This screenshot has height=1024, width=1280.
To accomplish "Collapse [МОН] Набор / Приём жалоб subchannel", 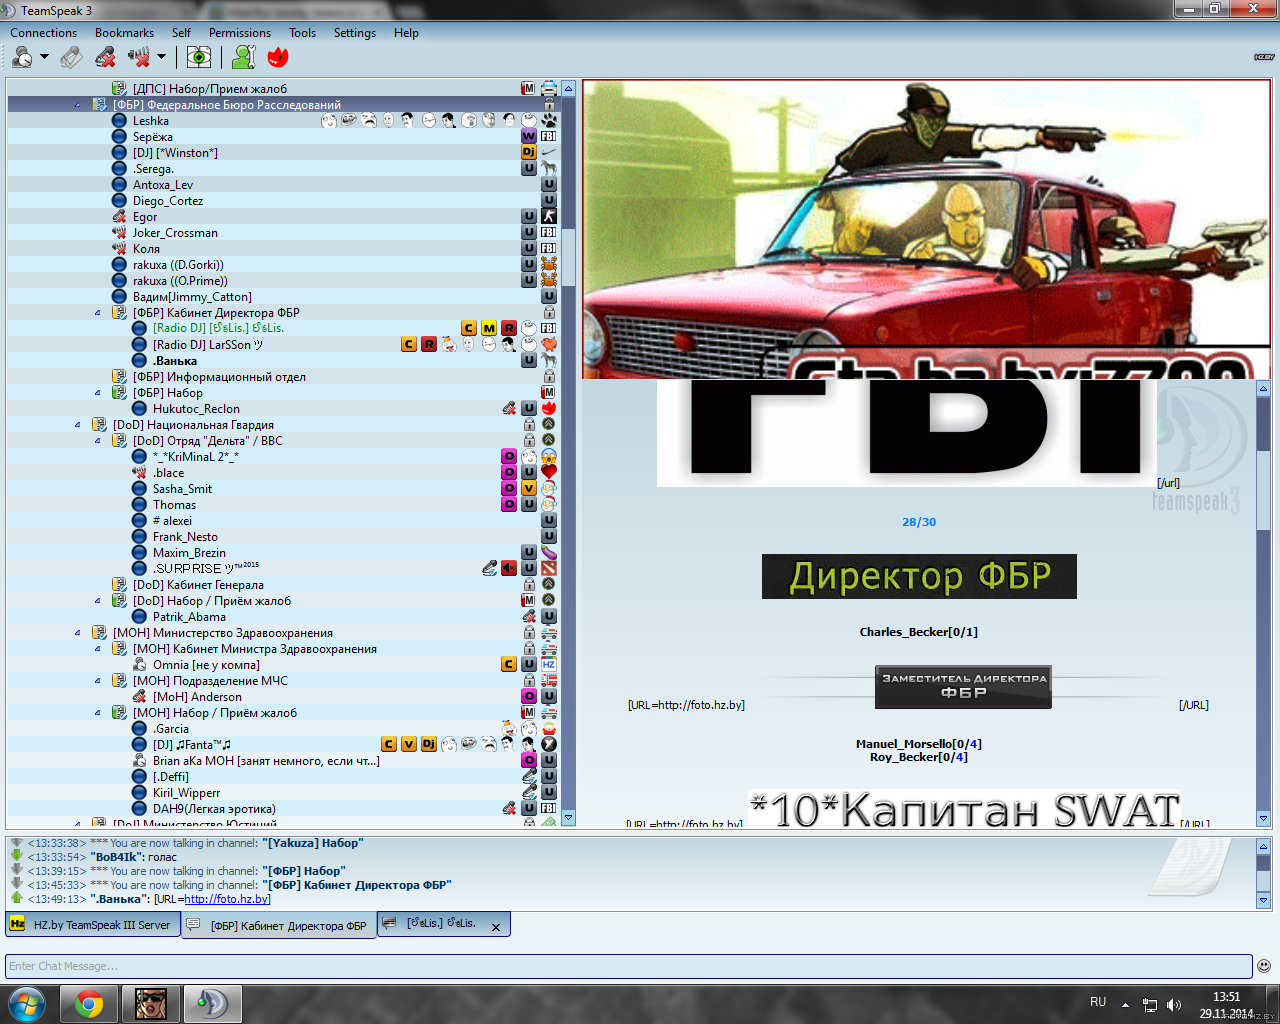I will (x=98, y=713).
